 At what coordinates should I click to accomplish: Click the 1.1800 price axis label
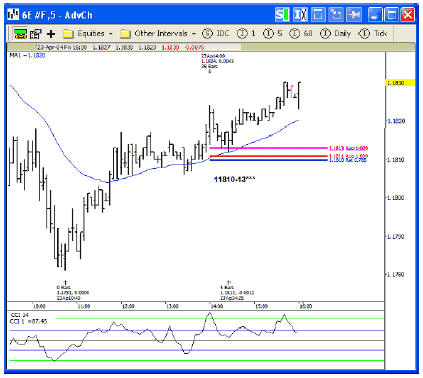click(x=396, y=198)
